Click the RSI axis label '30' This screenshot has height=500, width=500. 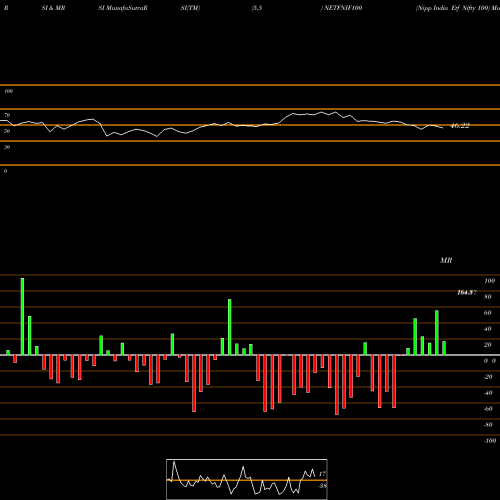[7, 147]
